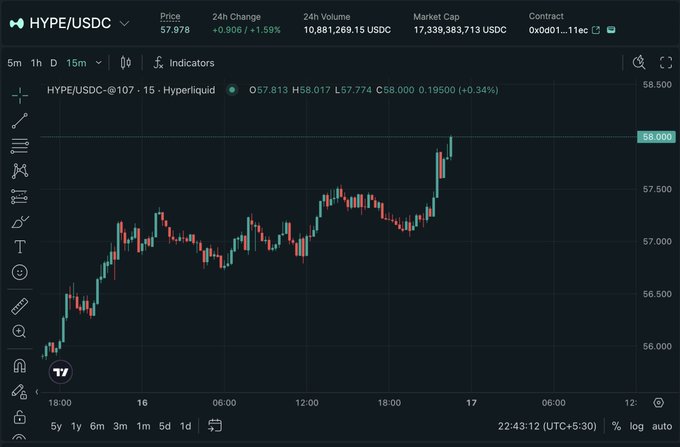This screenshot has height=447, width=680.
Task: Click the 57.500 price axis label
Action: (x=657, y=189)
